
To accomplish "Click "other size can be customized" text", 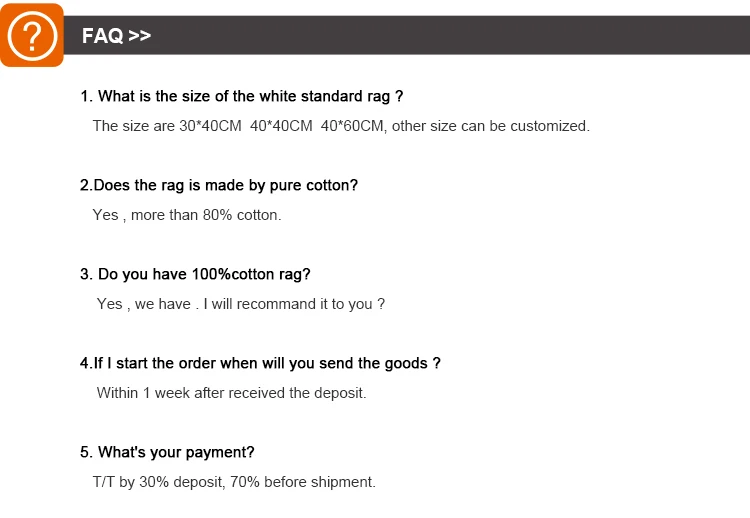I will pyautogui.click(x=490, y=126).
